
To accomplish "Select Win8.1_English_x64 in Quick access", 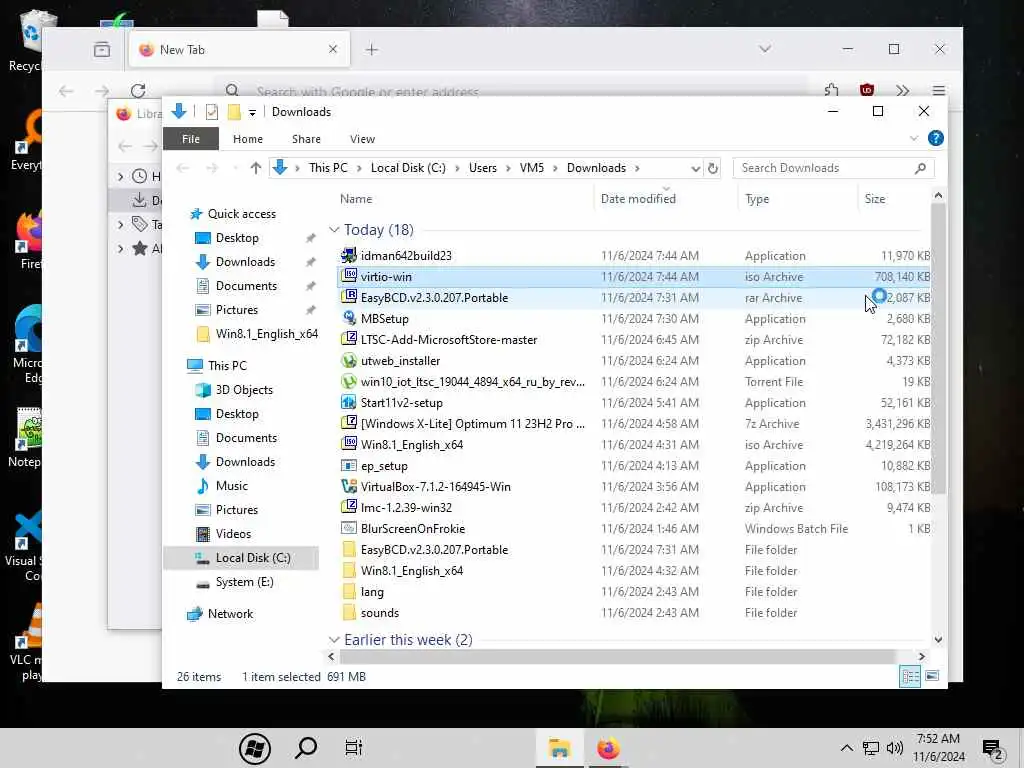I will [x=266, y=334].
